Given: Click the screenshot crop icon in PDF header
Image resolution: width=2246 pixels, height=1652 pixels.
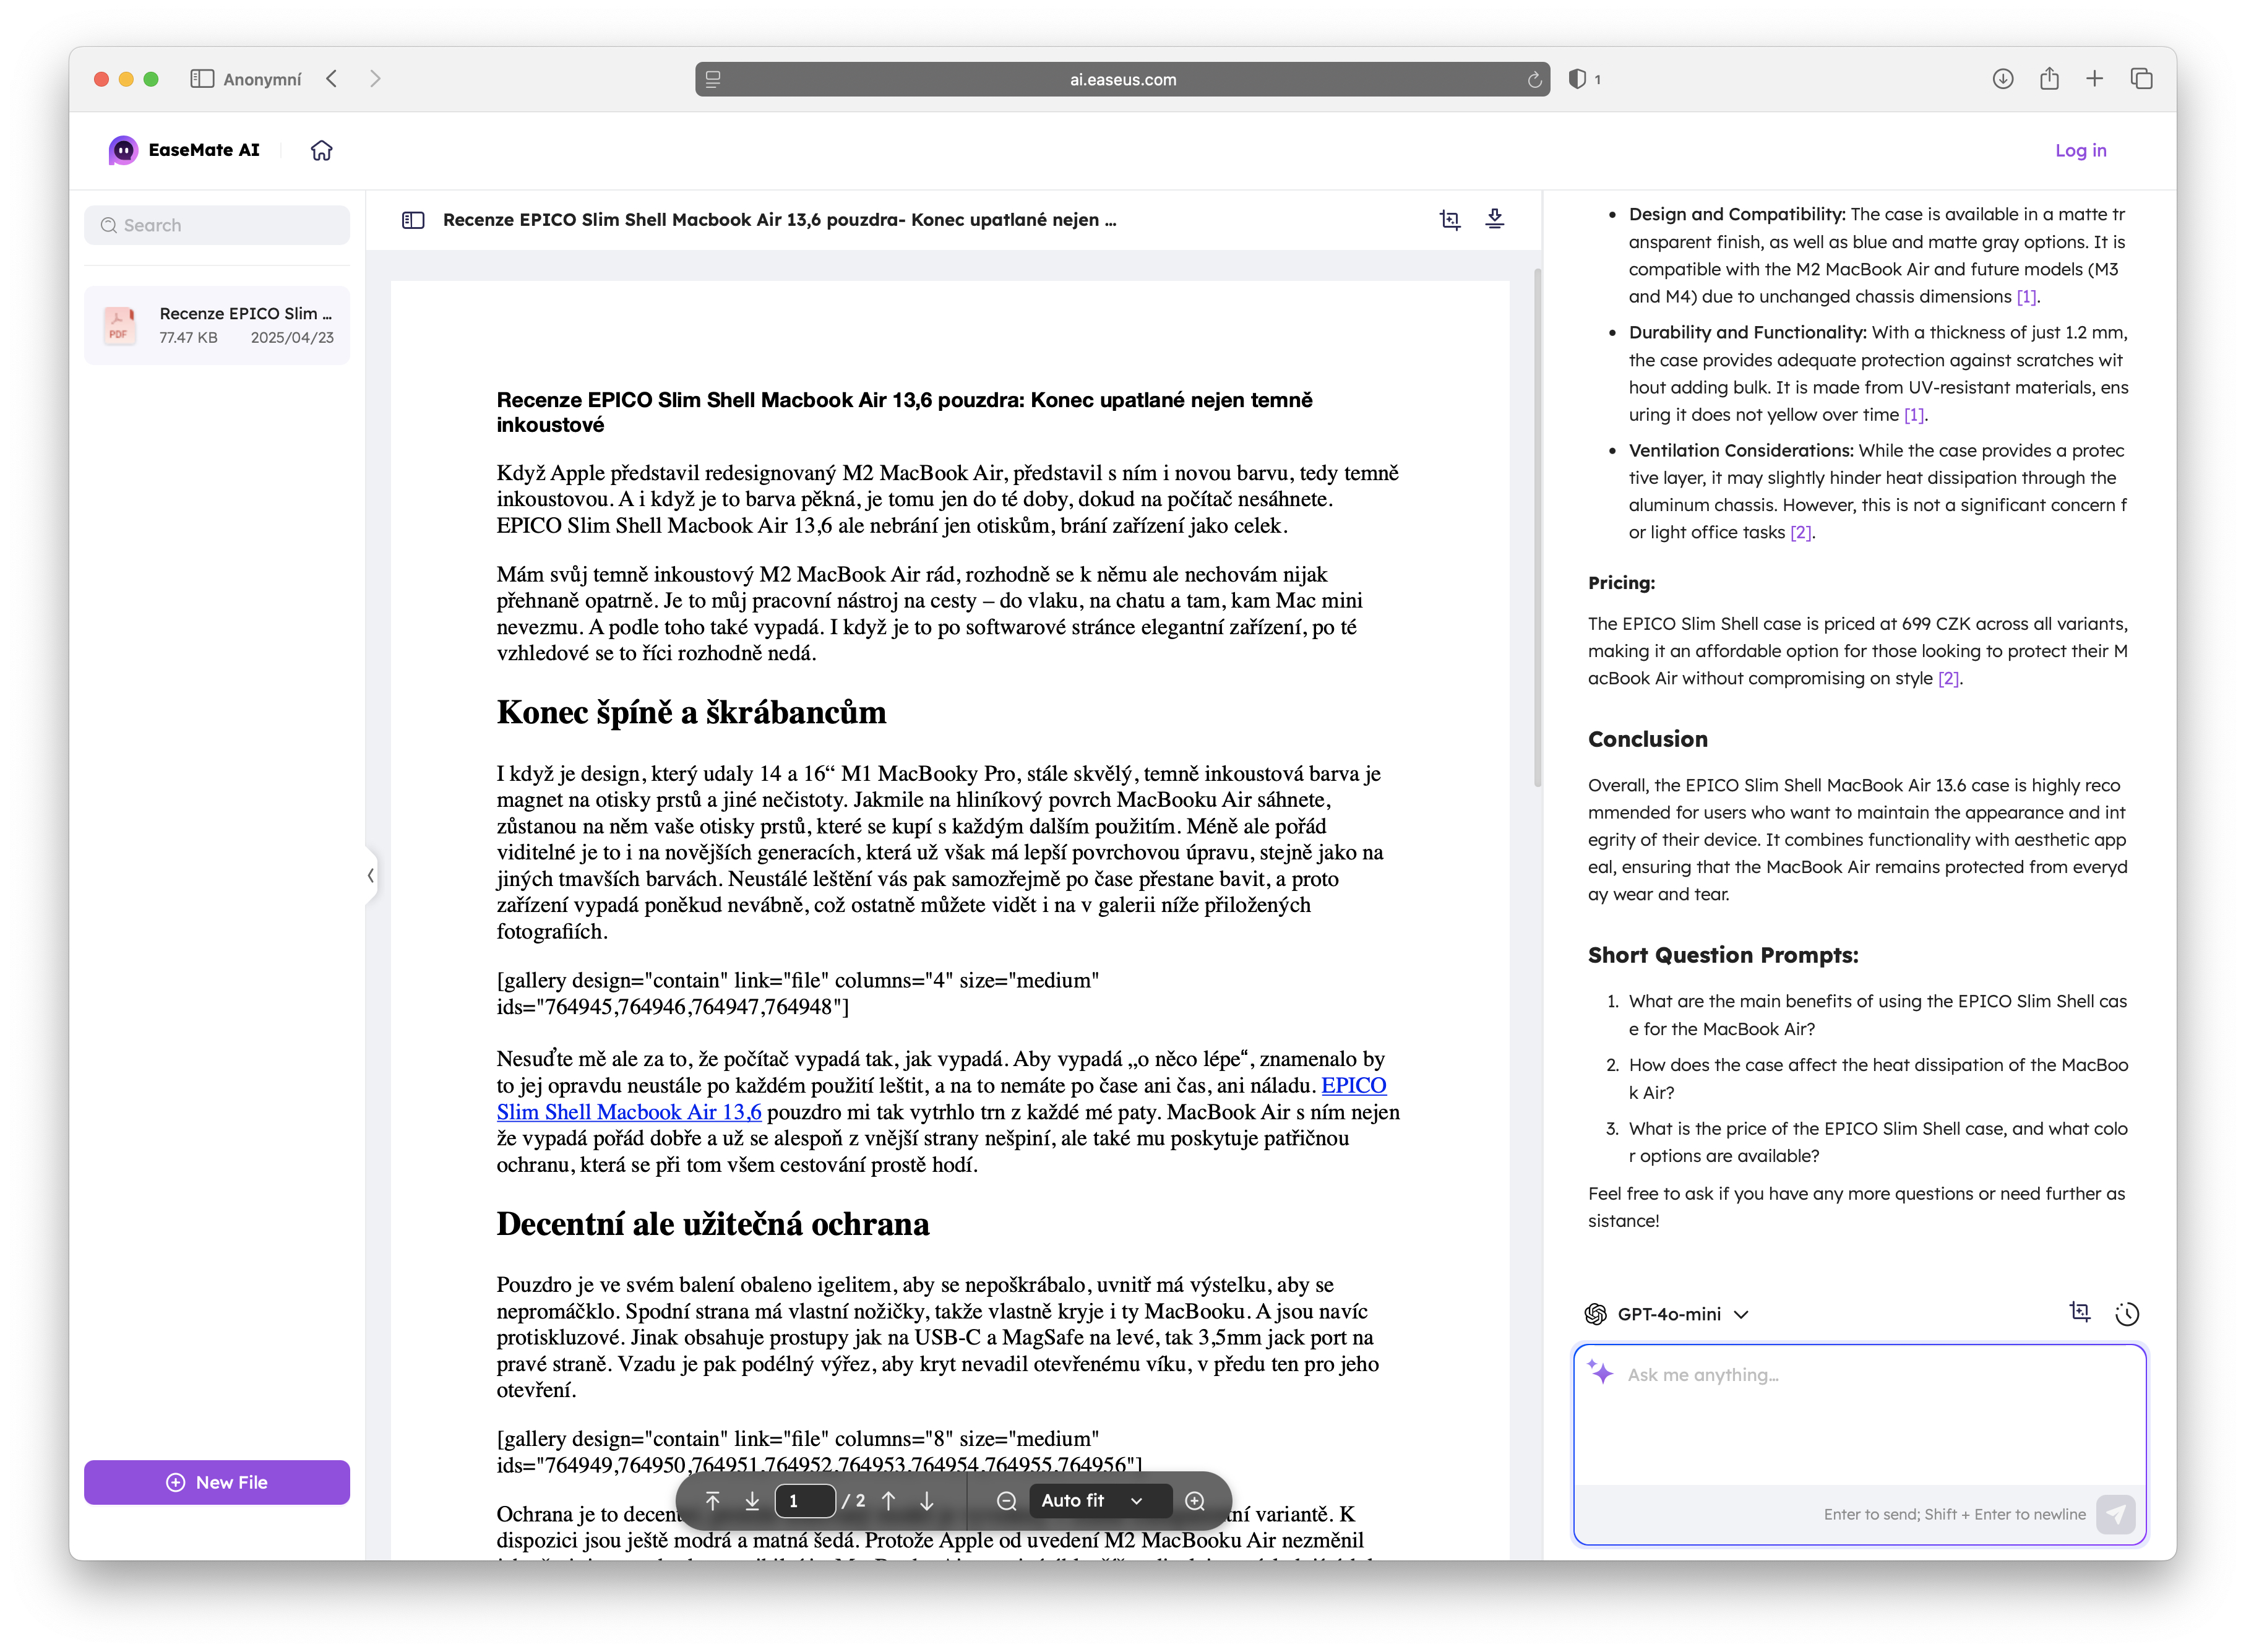Looking at the screenshot, I should tap(1449, 220).
